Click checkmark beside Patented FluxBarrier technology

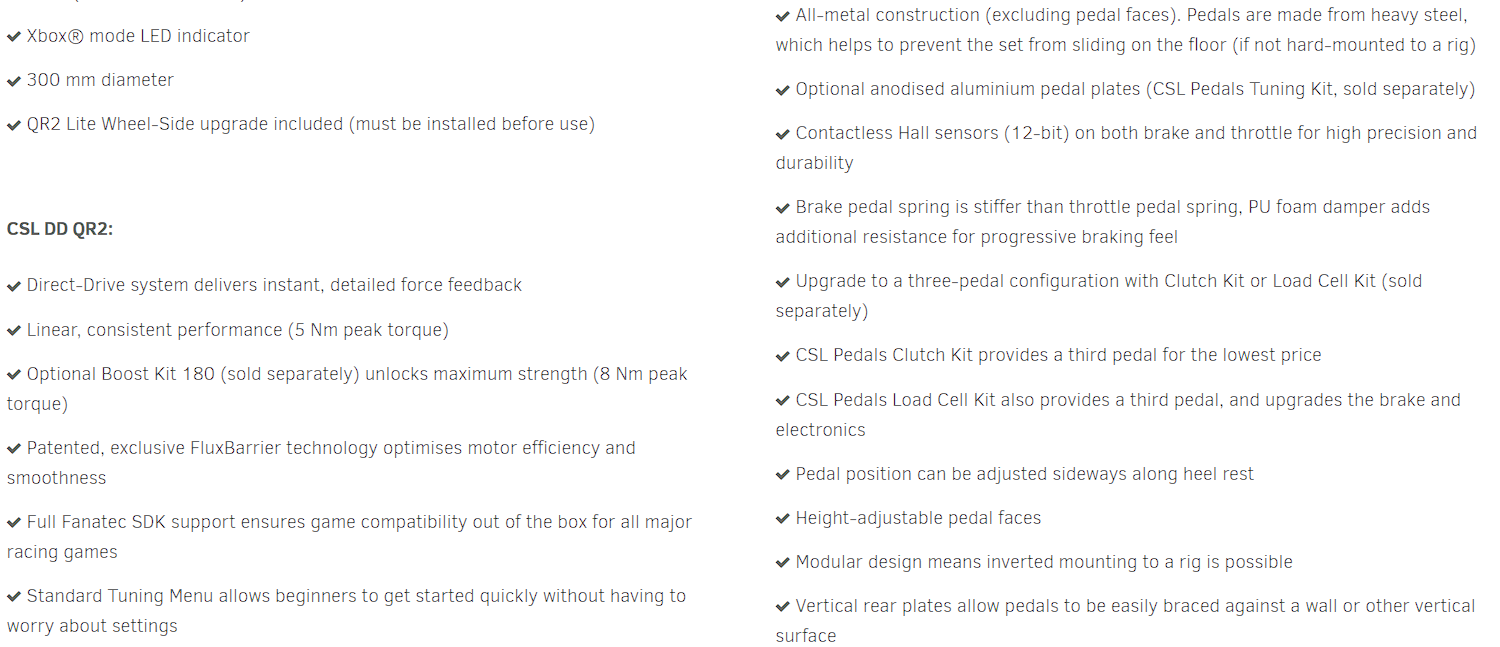tap(14, 449)
